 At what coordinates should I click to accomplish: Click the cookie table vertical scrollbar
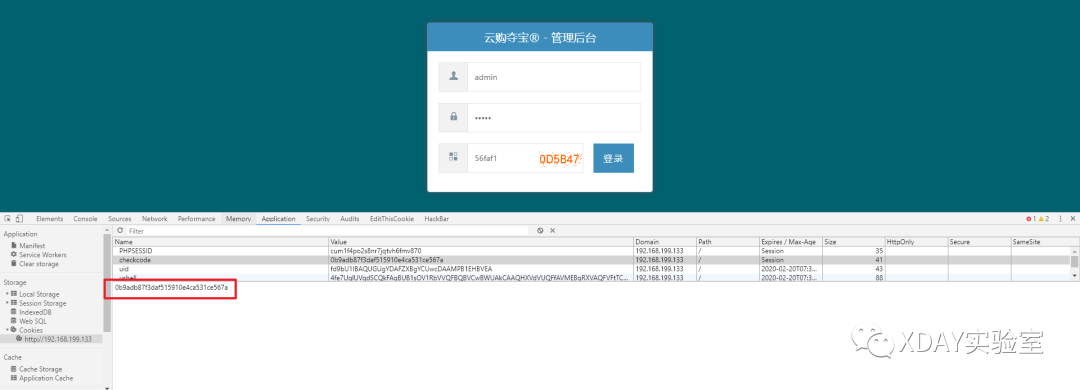[x=1074, y=262]
